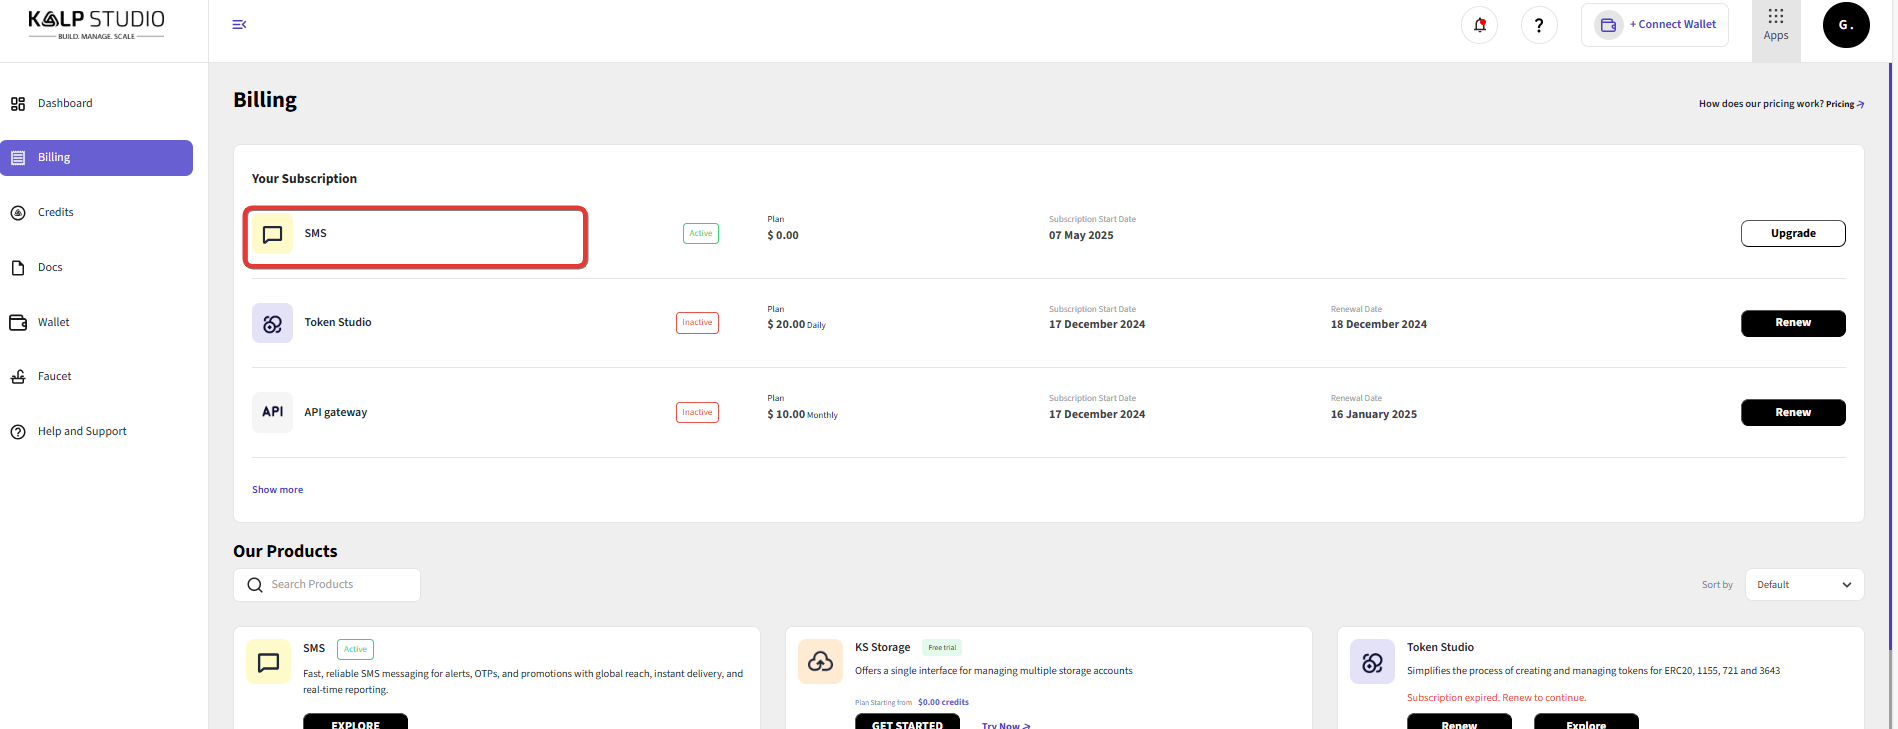Screen dimensions: 1898x729
Task: Click the Upgrade button for SMS
Action: pyautogui.click(x=1792, y=234)
